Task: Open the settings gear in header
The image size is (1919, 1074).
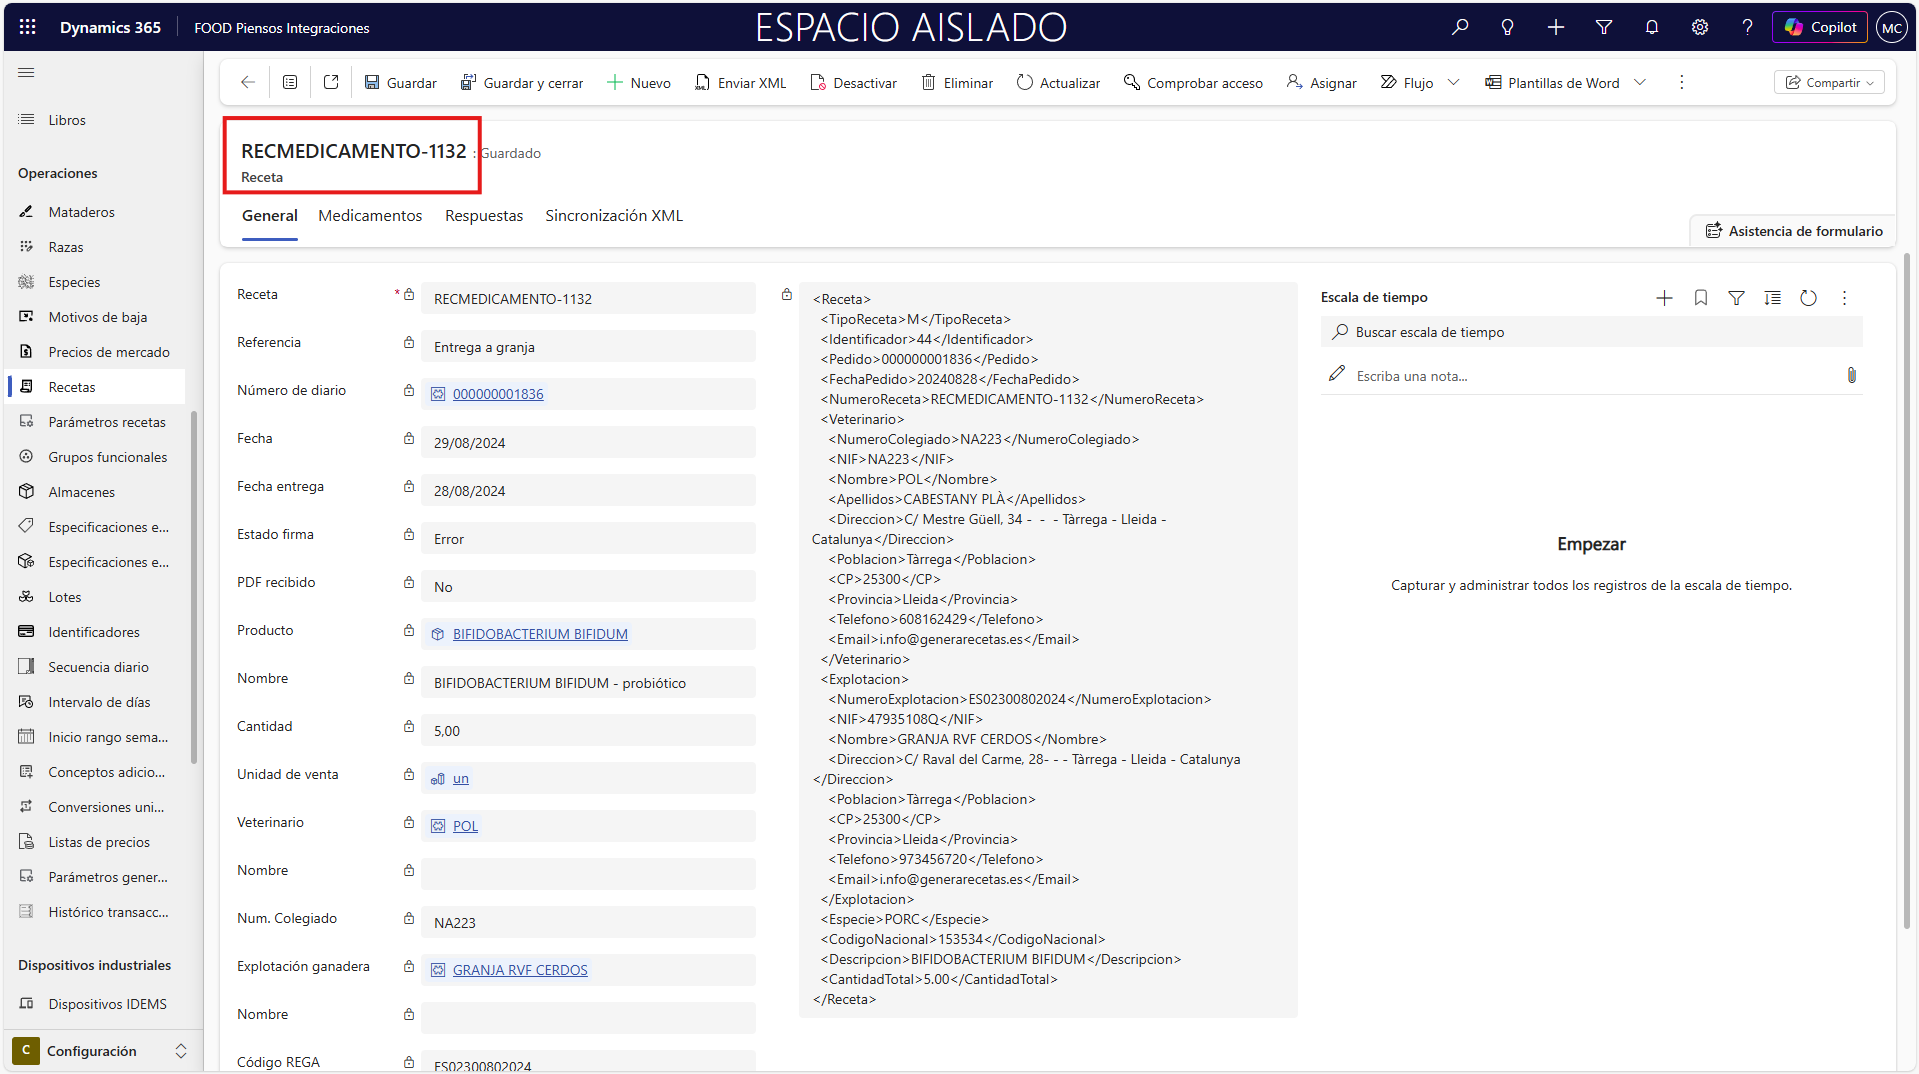Action: (1700, 27)
